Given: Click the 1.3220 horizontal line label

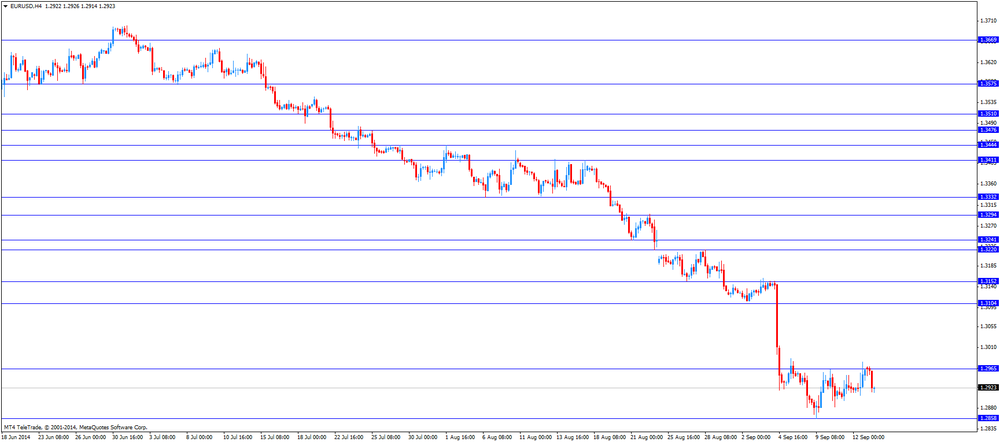Looking at the screenshot, I should tap(987, 249).
